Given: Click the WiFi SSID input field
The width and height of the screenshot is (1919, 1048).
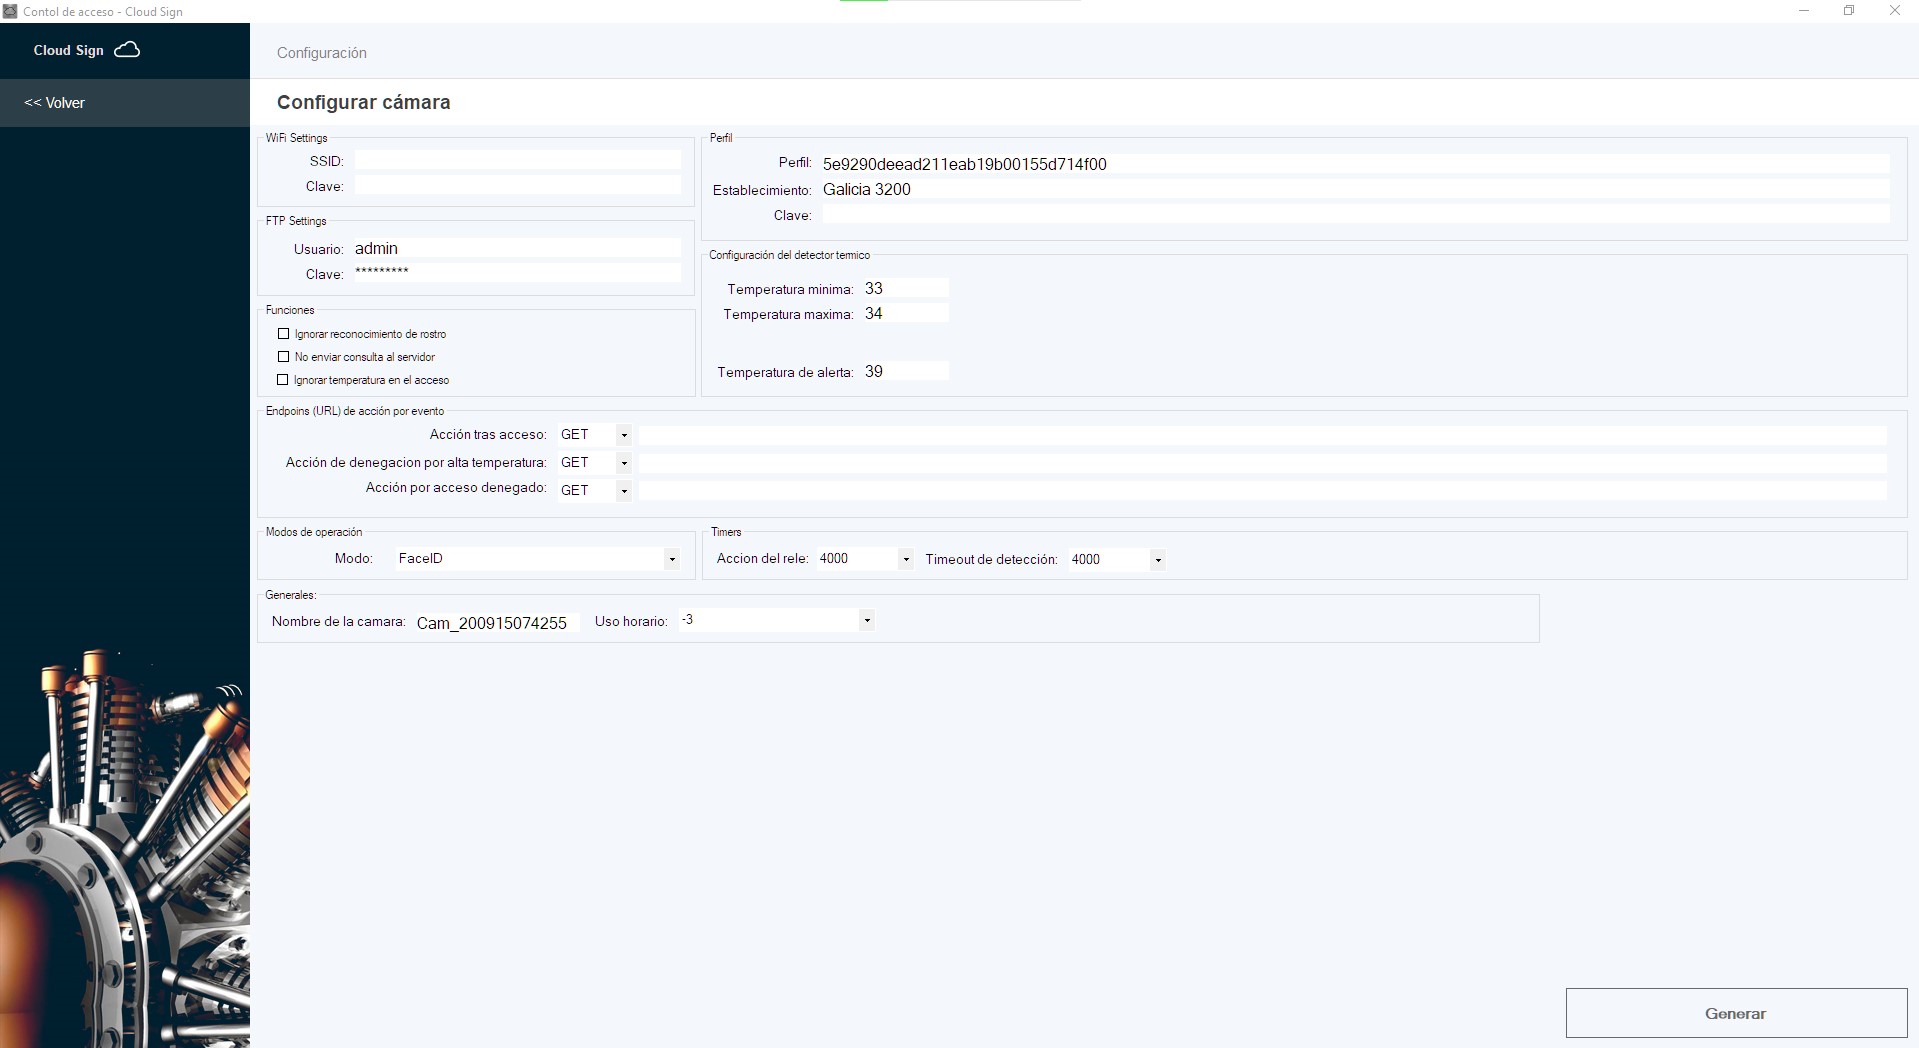Looking at the screenshot, I should (x=517, y=161).
